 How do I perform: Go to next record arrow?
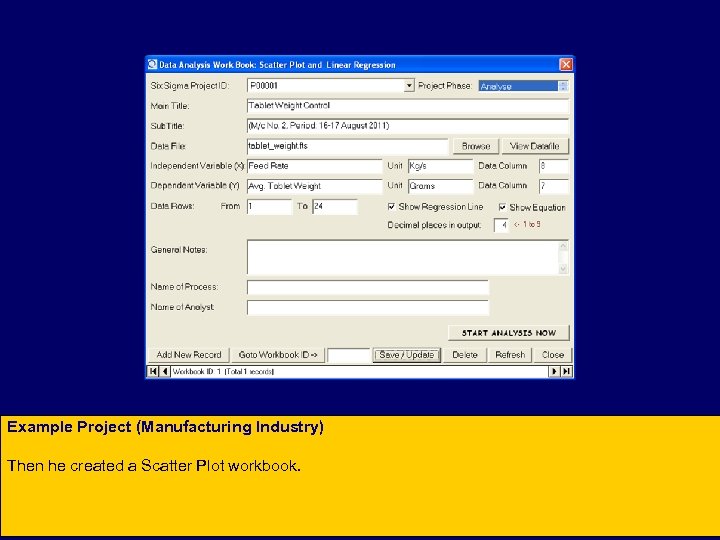(555, 371)
